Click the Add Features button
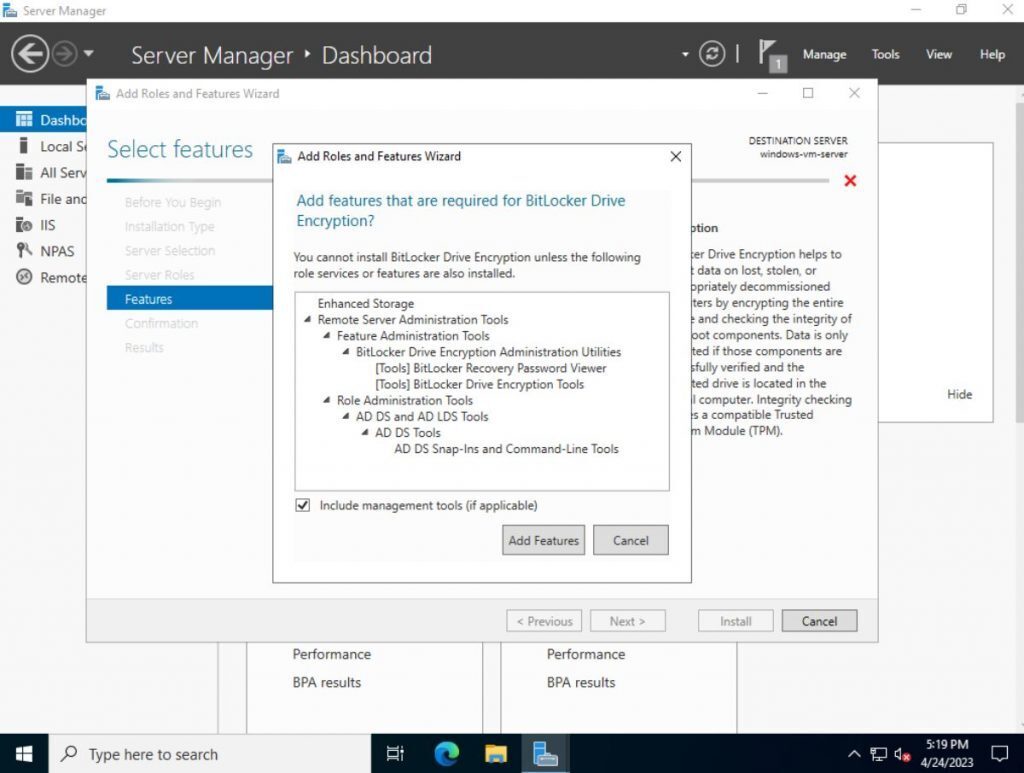 [x=543, y=540]
